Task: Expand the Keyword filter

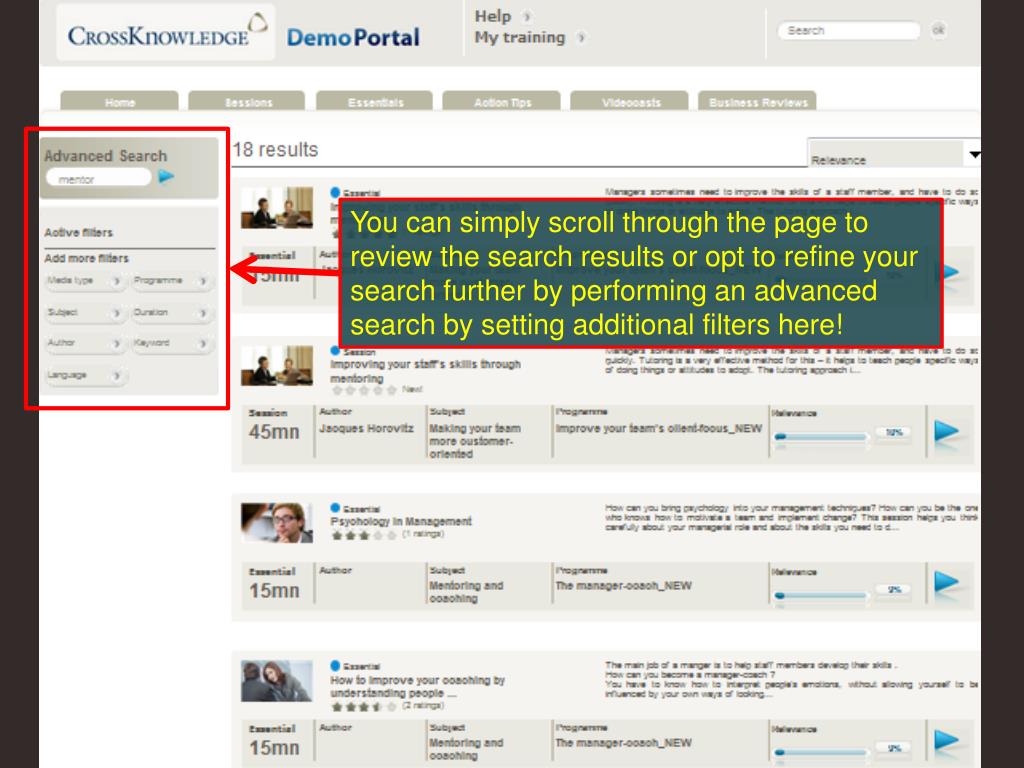Action: click(172, 343)
